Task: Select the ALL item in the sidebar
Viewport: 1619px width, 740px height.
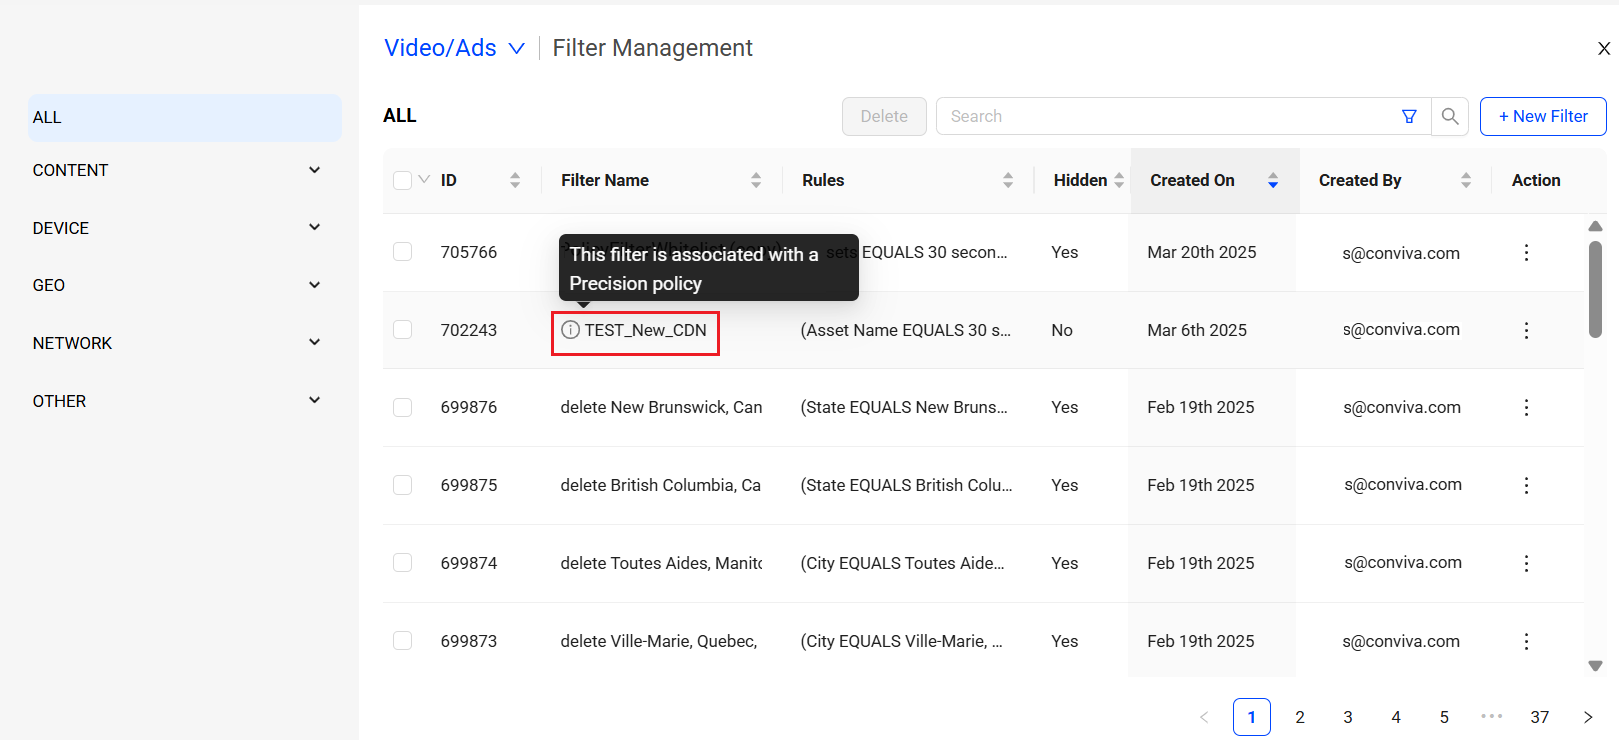Action: click(x=184, y=117)
